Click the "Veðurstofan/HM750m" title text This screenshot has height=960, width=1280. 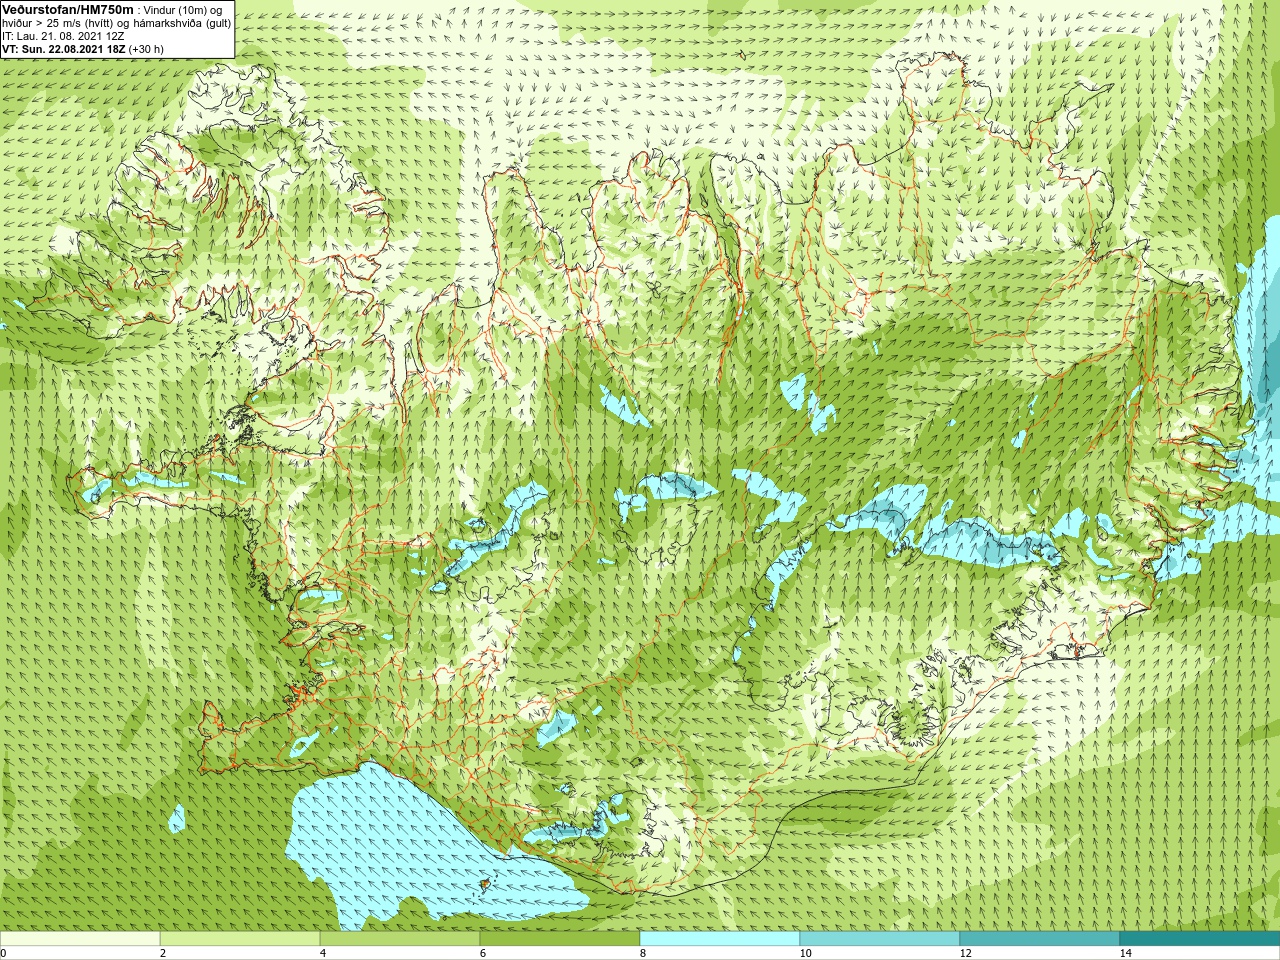pyautogui.click(x=67, y=9)
